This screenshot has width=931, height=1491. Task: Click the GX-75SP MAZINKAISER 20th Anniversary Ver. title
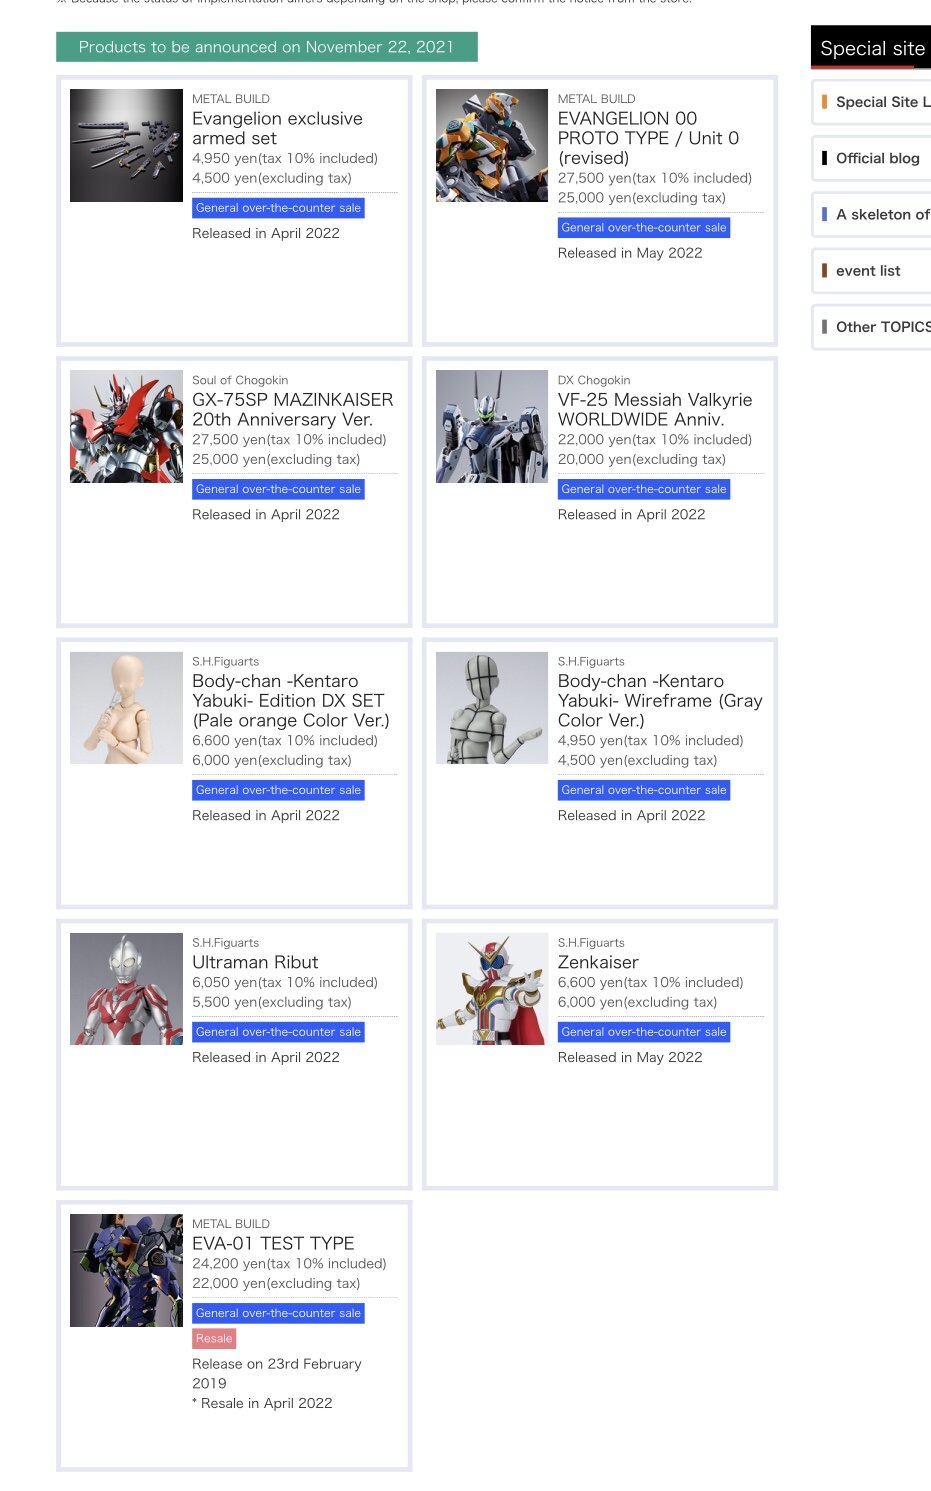coord(292,409)
